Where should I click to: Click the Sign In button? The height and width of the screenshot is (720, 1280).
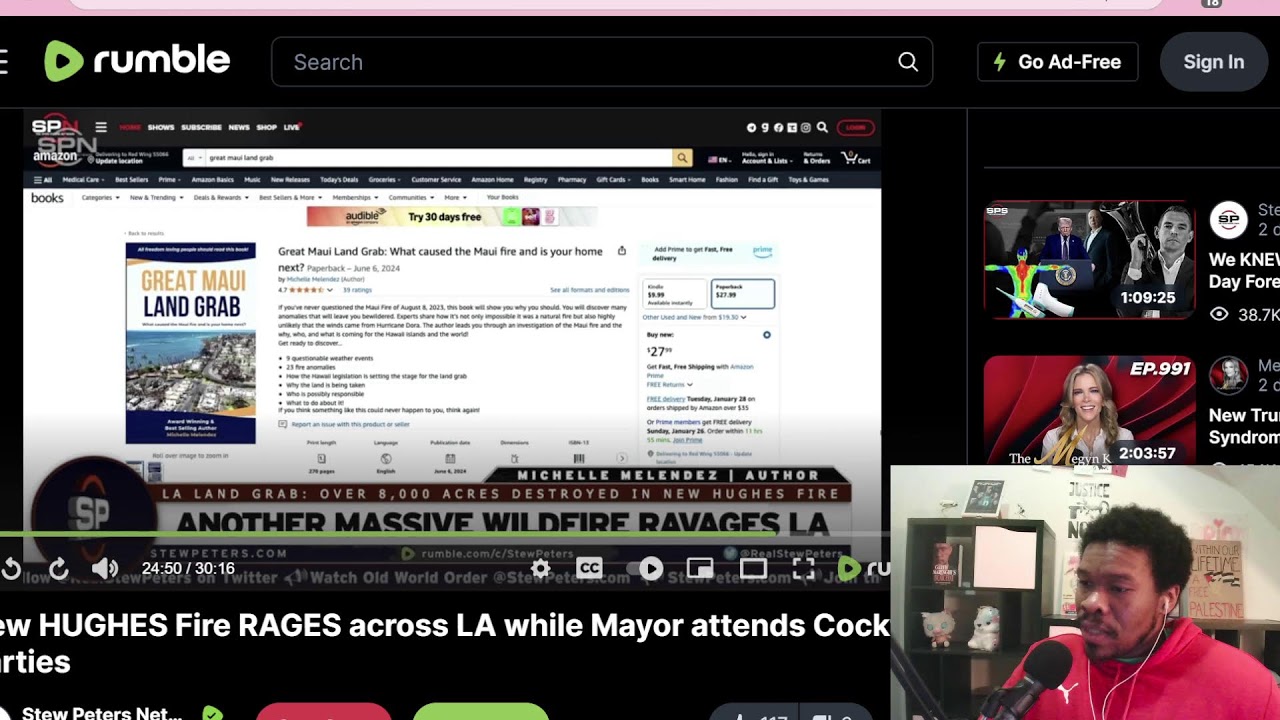pos(1213,62)
